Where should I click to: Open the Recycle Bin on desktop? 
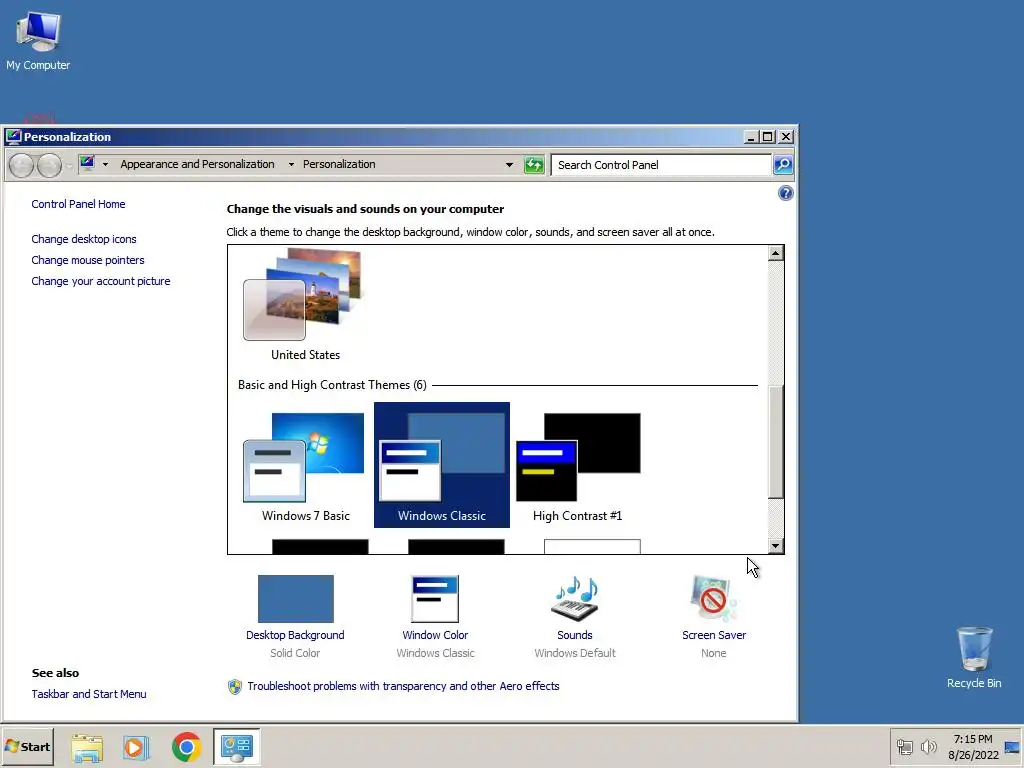coord(974,658)
